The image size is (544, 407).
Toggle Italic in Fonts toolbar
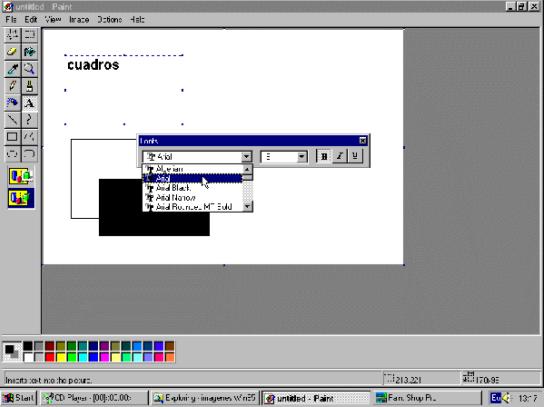(x=340, y=156)
